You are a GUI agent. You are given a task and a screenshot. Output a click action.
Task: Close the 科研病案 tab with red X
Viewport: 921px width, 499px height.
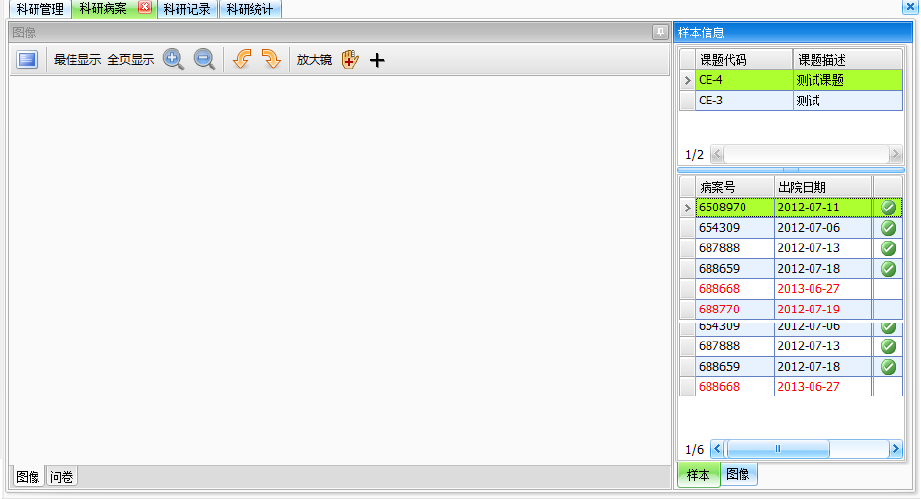pyautogui.click(x=144, y=8)
